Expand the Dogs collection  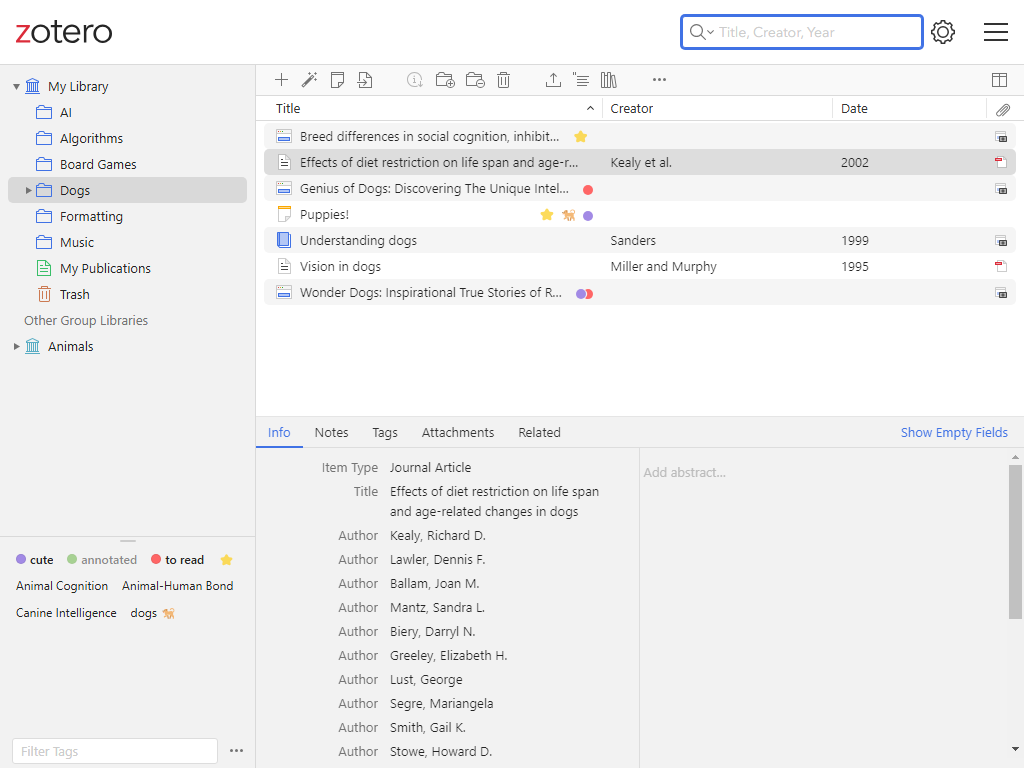(x=28, y=190)
